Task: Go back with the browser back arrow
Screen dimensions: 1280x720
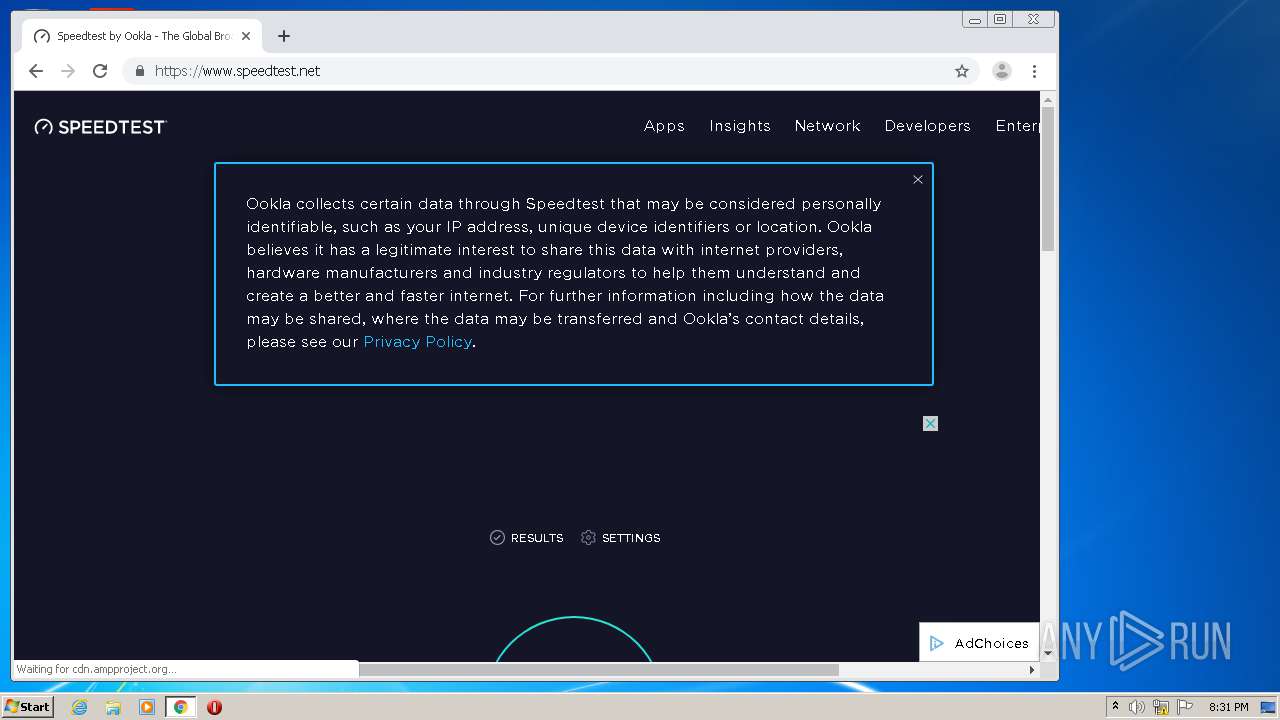Action: [36, 71]
